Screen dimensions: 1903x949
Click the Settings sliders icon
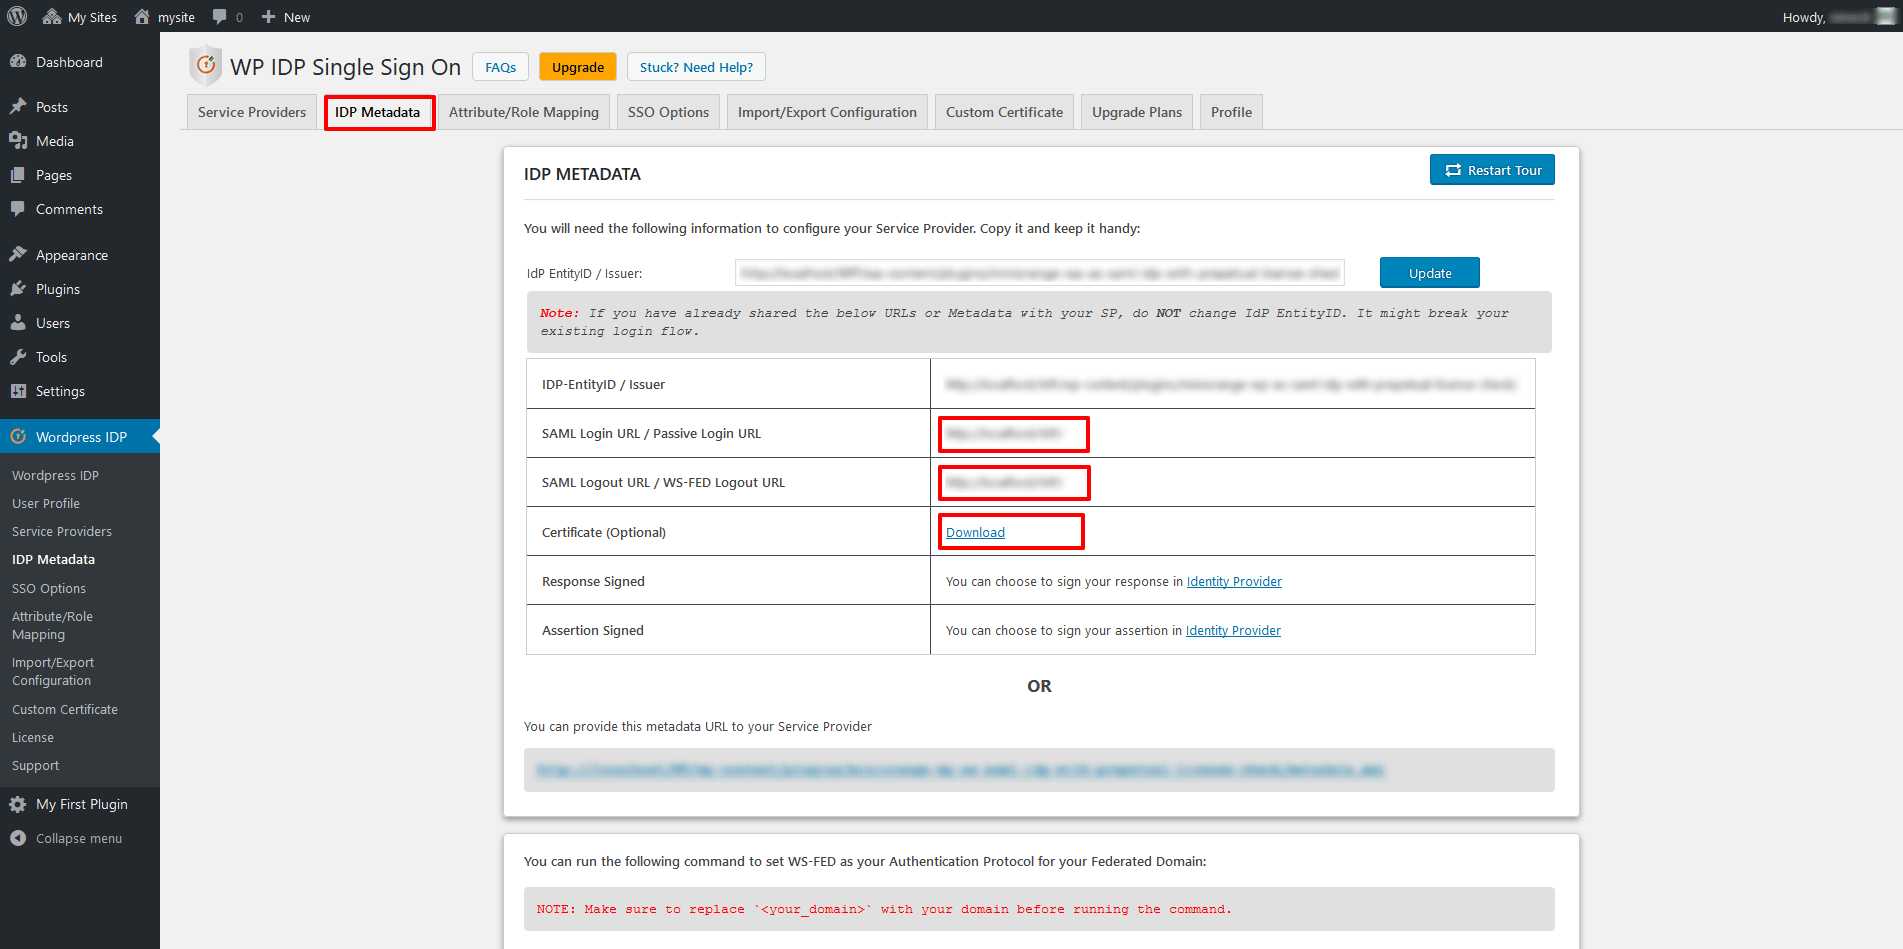[x=18, y=391]
